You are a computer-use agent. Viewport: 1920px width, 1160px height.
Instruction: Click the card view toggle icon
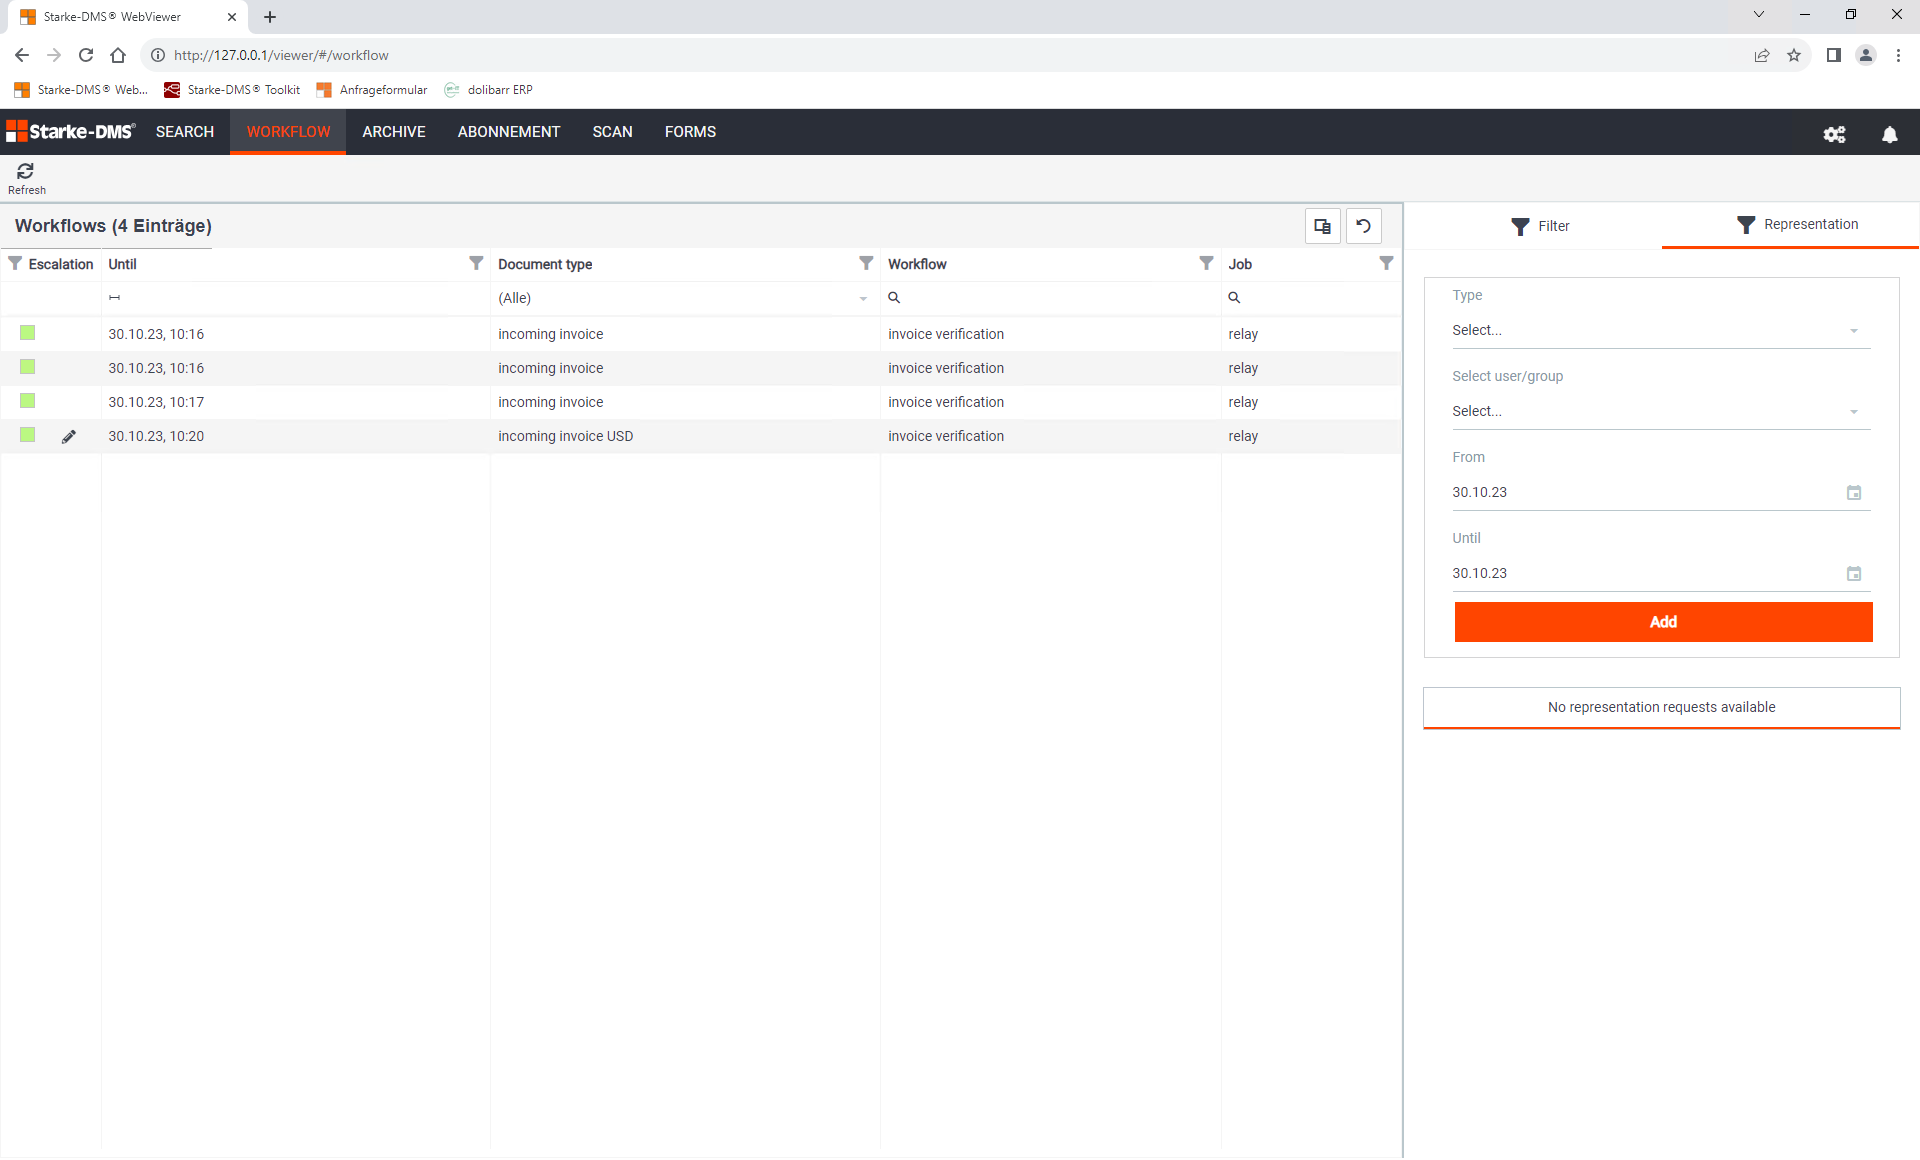click(1322, 225)
